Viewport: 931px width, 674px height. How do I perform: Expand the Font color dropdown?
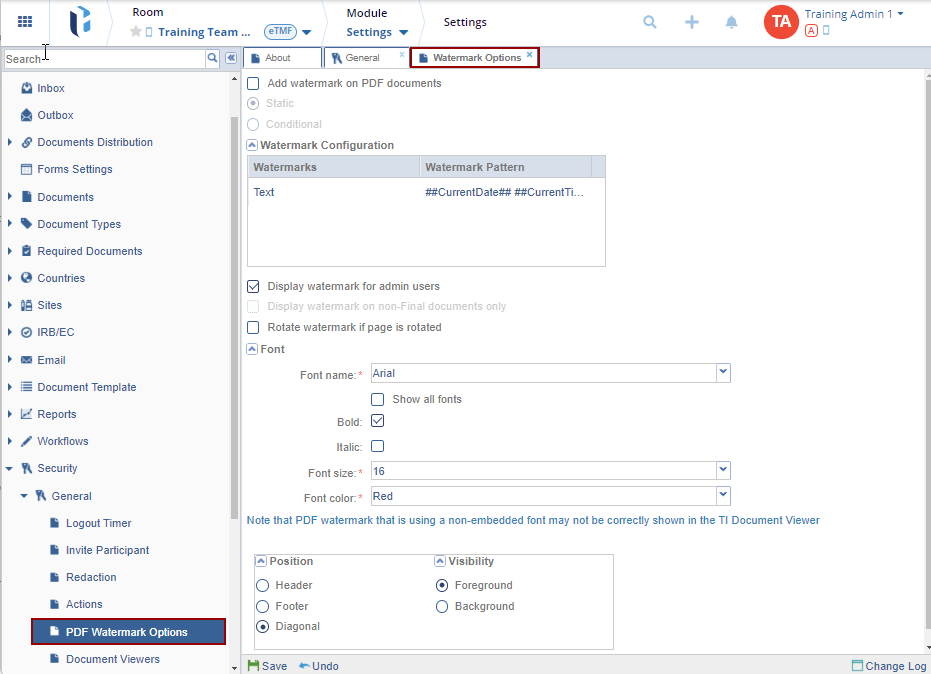click(x=723, y=496)
